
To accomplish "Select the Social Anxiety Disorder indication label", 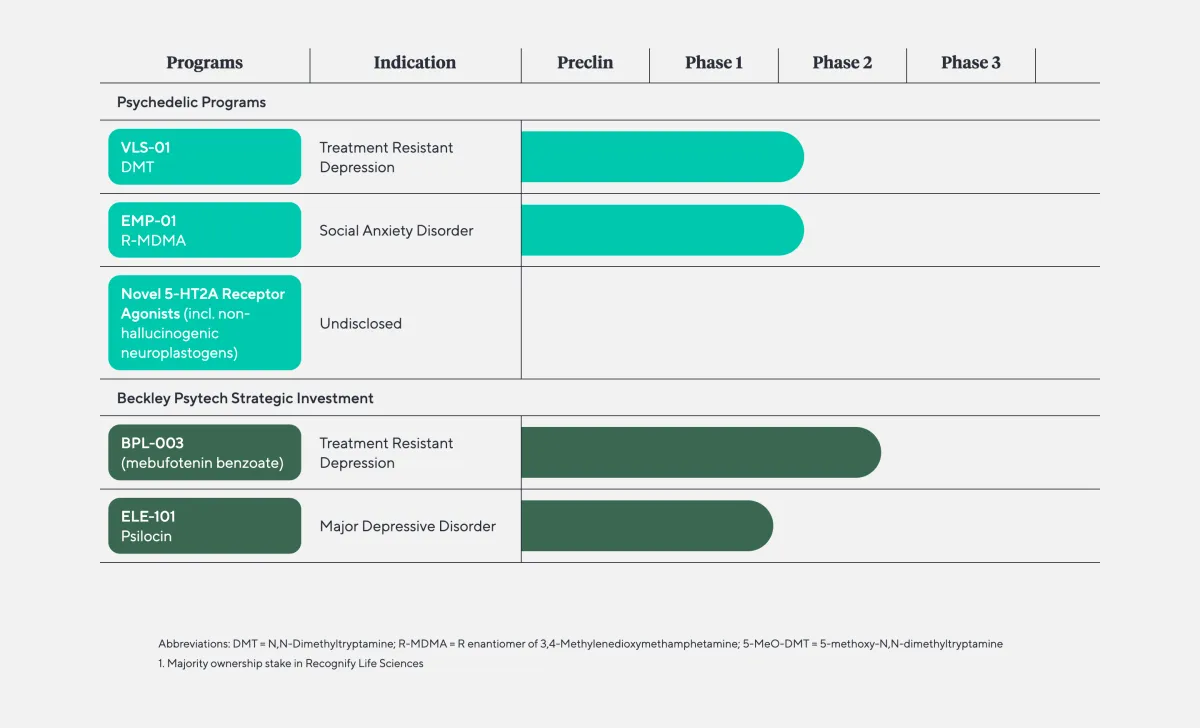I will click(396, 230).
